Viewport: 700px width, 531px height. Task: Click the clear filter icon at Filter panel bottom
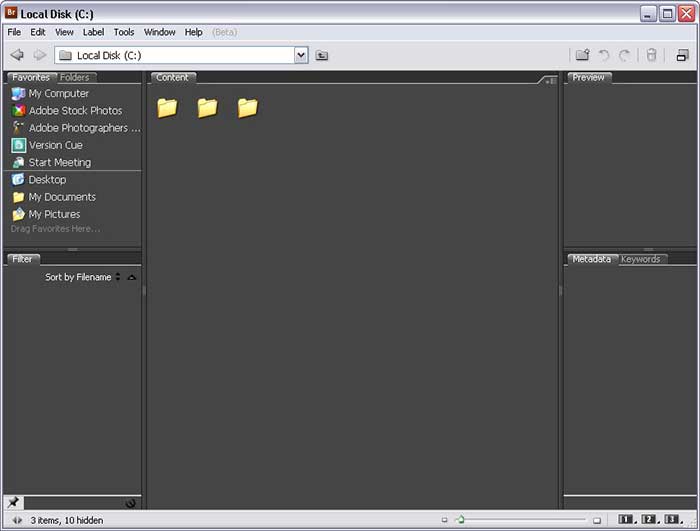coord(131,503)
